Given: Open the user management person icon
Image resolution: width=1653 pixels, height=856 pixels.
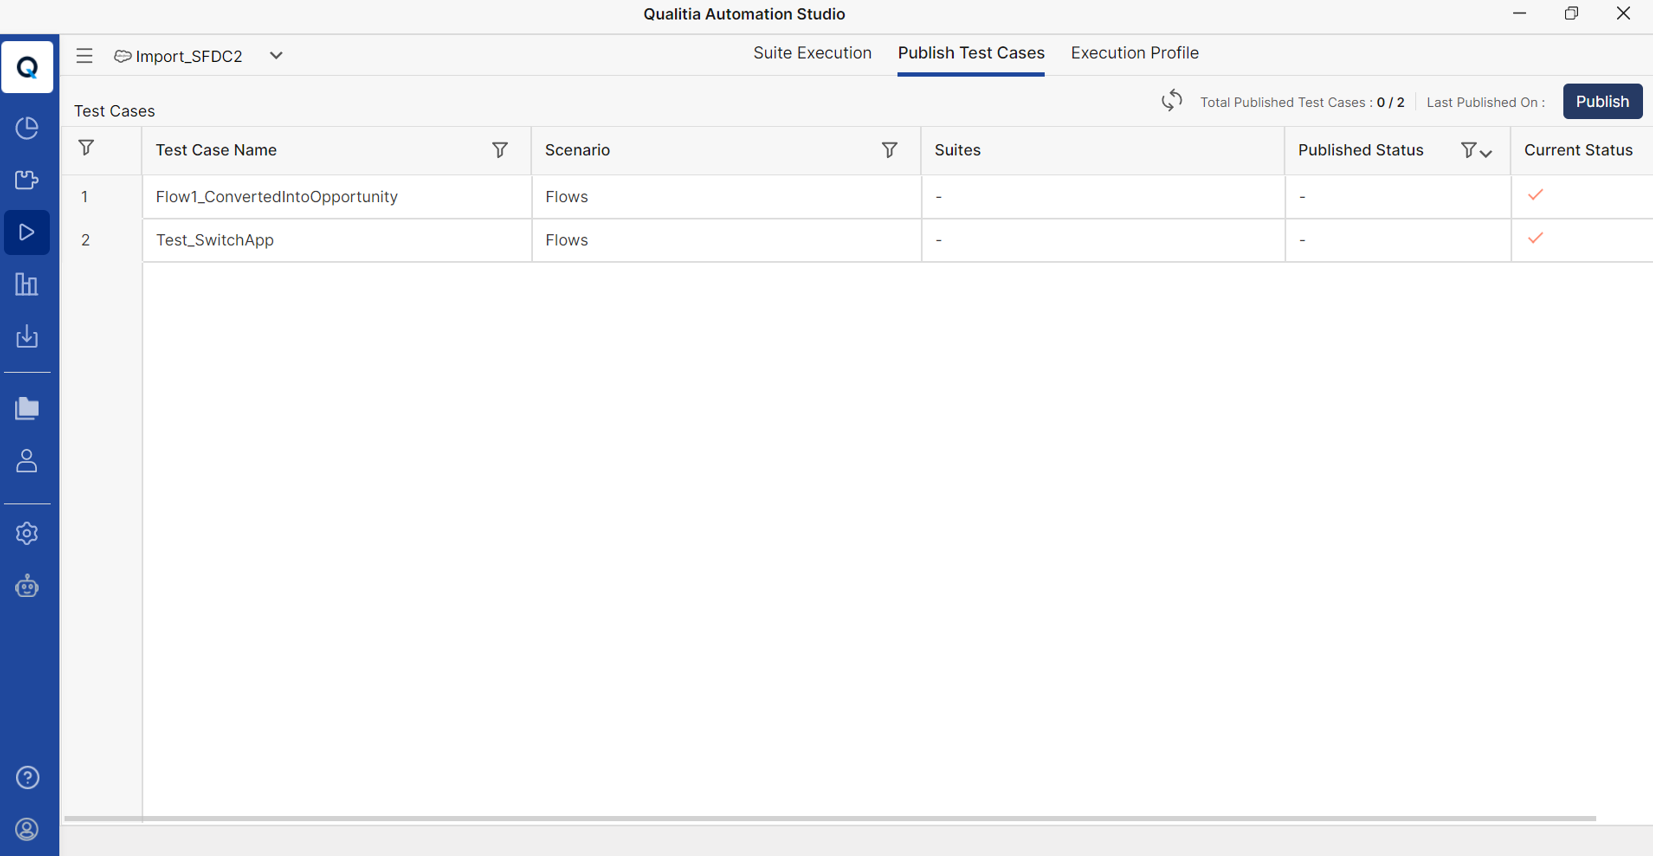Looking at the screenshot, I should pyautogui.click(x=27, y=461).
